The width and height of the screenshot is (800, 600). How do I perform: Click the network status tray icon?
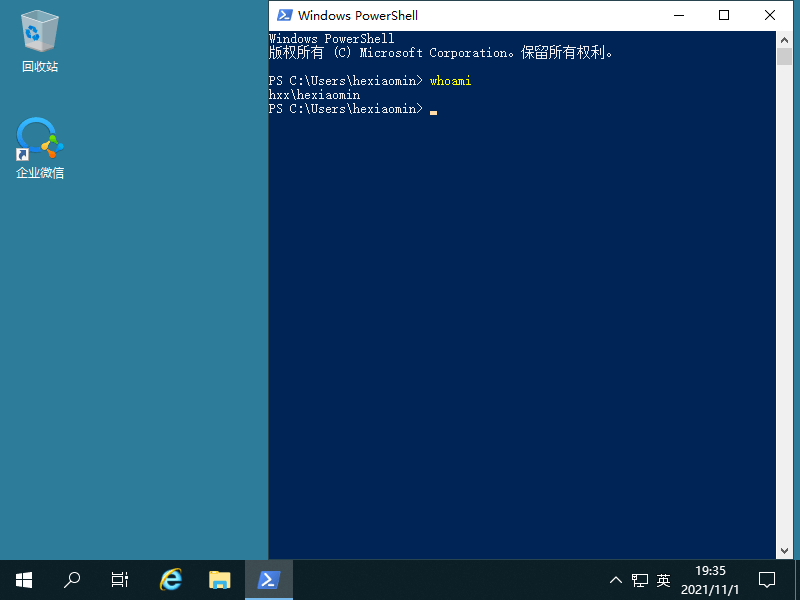click(x=640, y=580)
